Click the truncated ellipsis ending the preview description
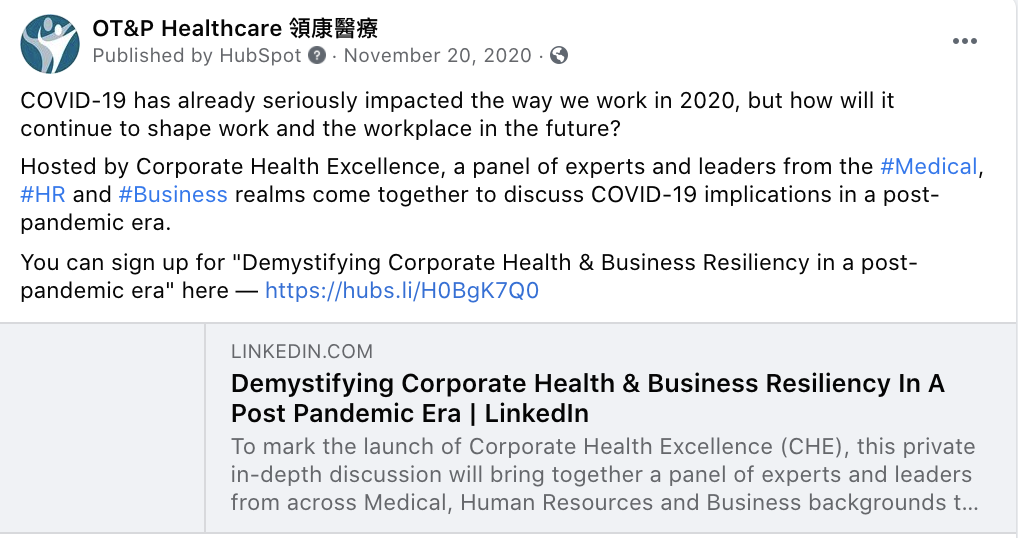Viewport: 1018px width, 538px height. point(968,504)
